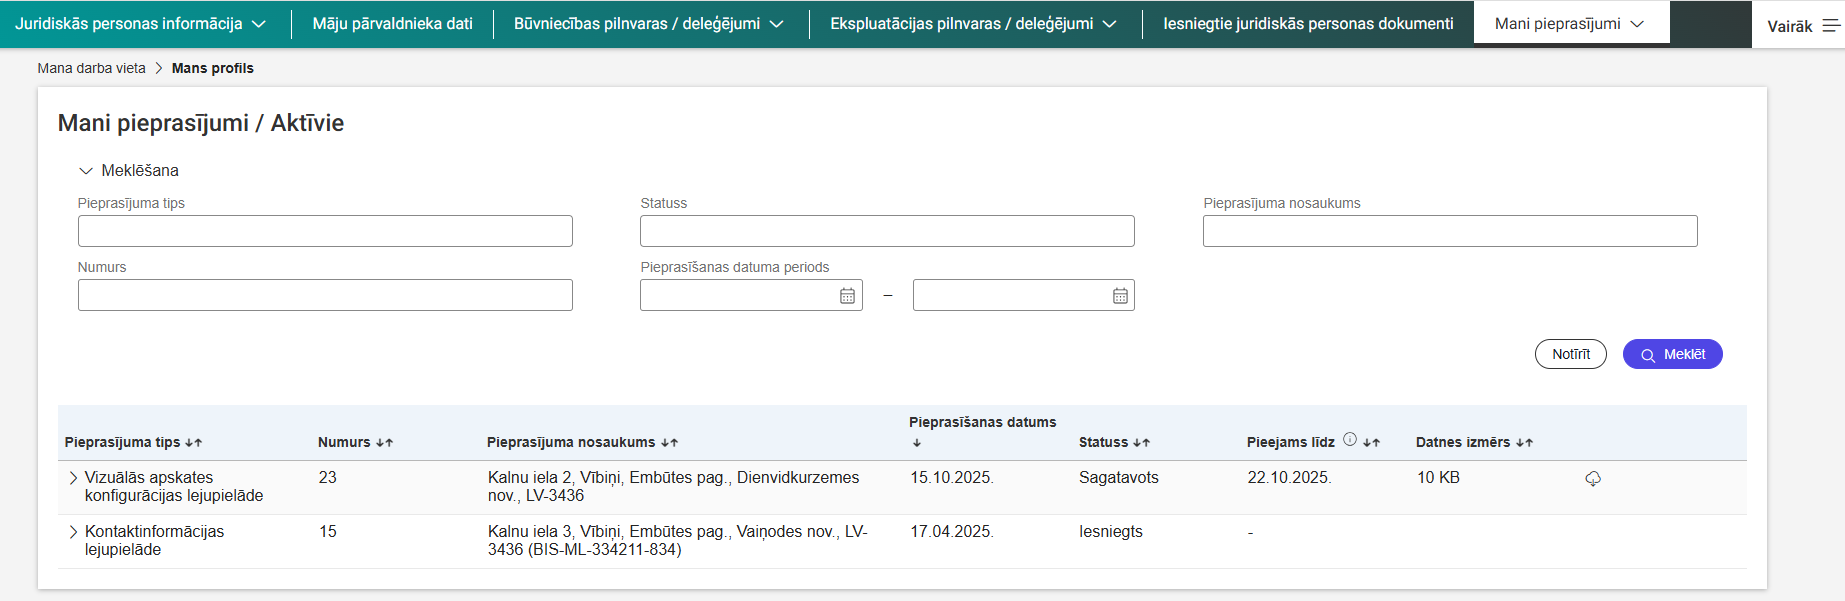Collapse the Meklēšana search section

pos(86,171)
